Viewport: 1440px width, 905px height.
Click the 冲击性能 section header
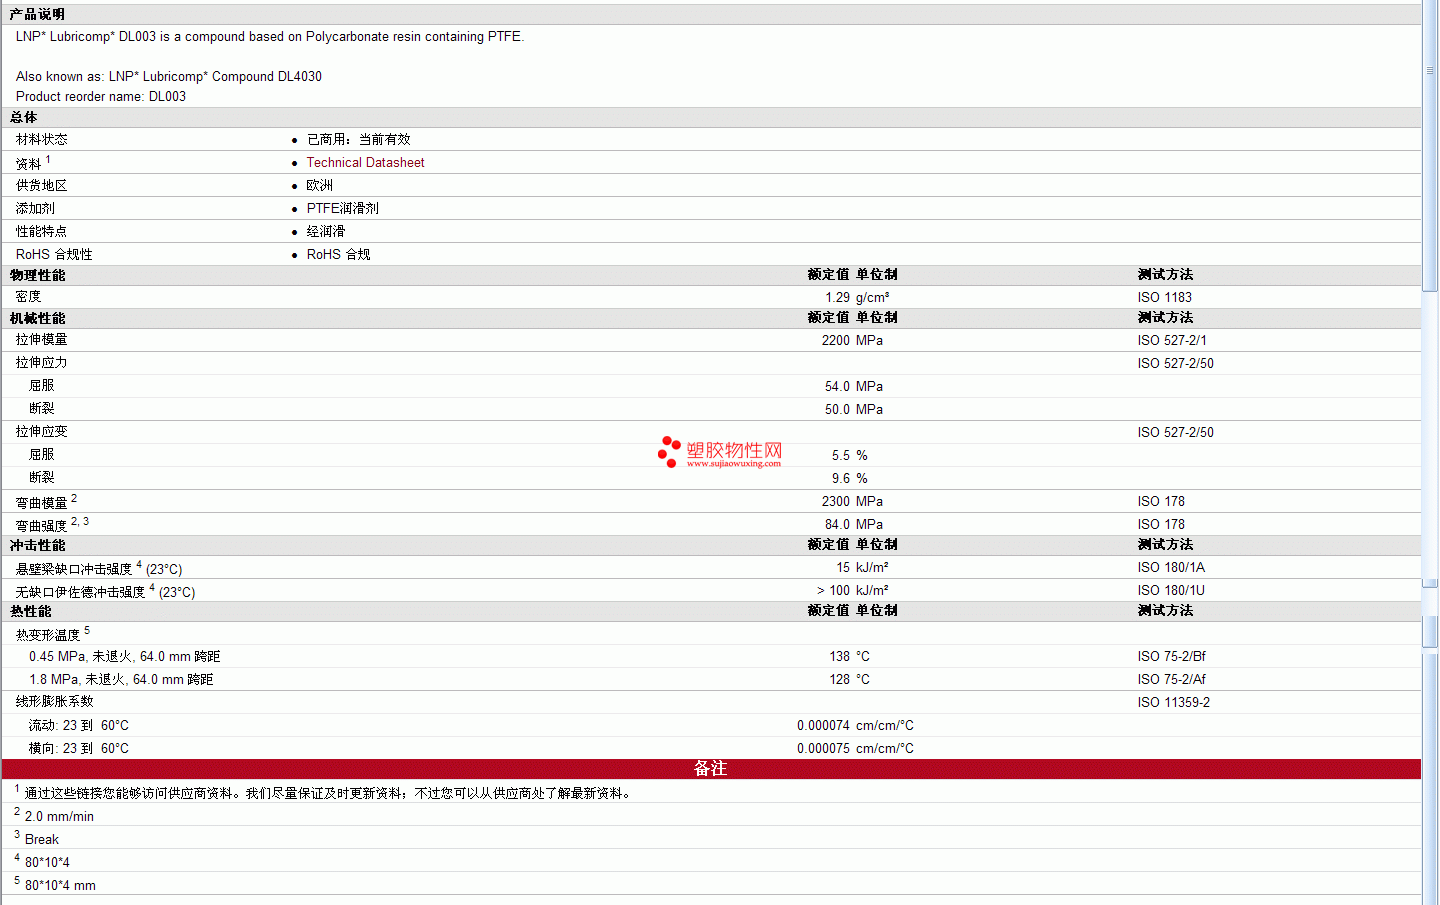click(37, 545)
